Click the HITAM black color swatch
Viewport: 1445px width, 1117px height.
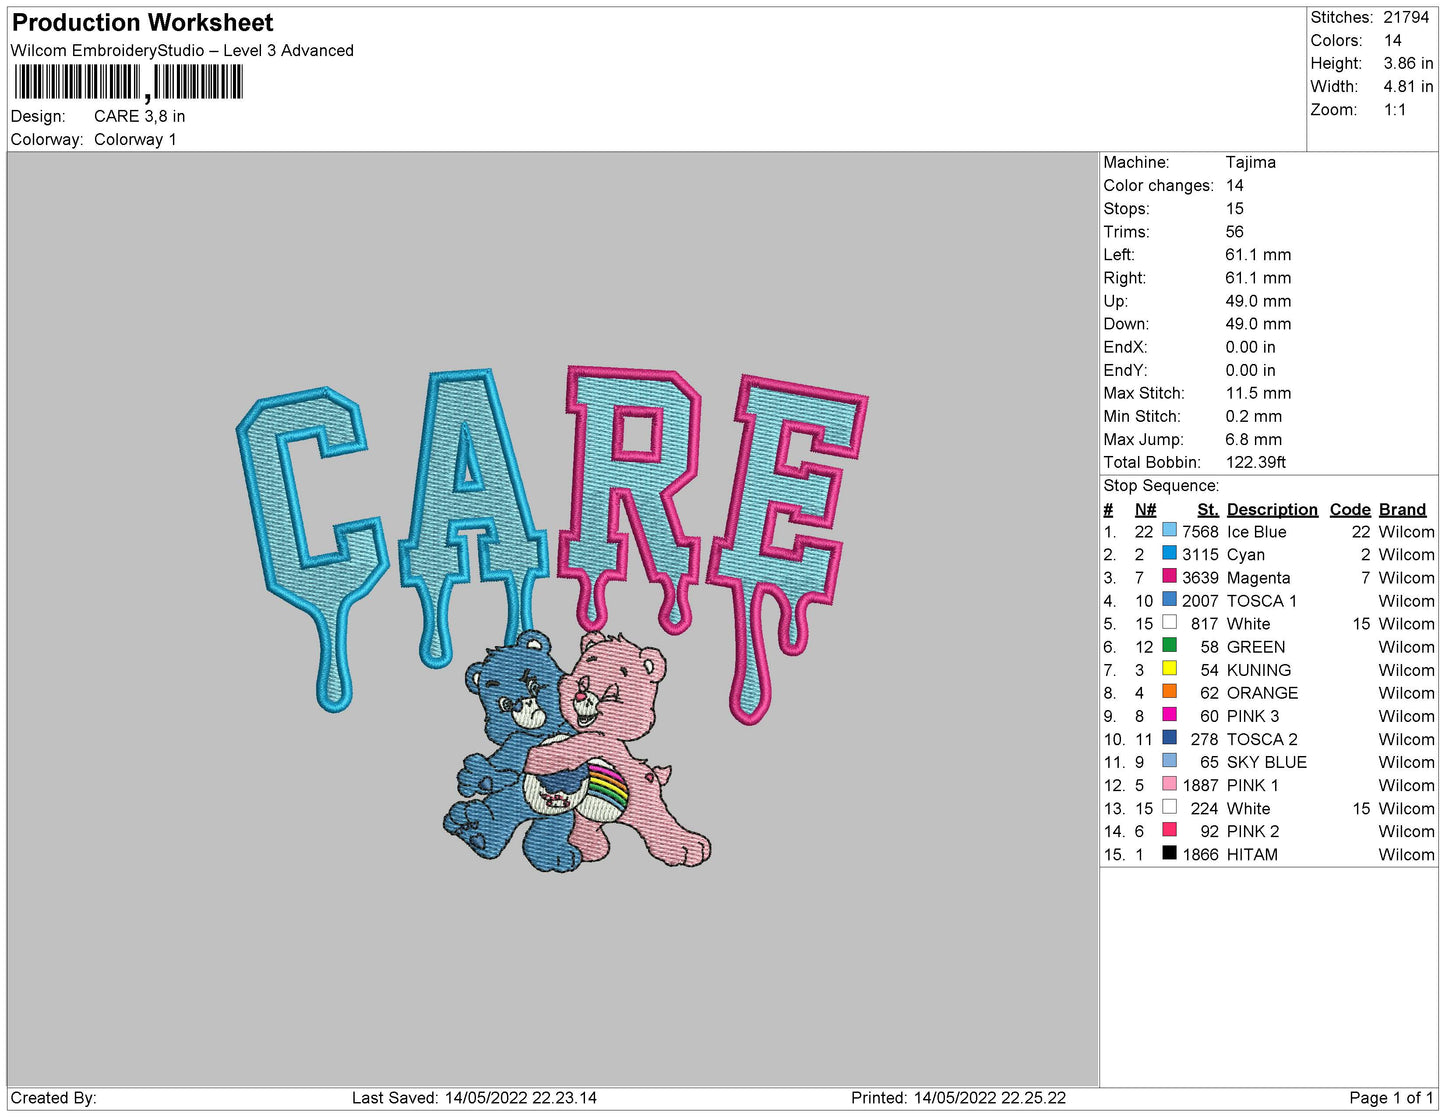1169,853
